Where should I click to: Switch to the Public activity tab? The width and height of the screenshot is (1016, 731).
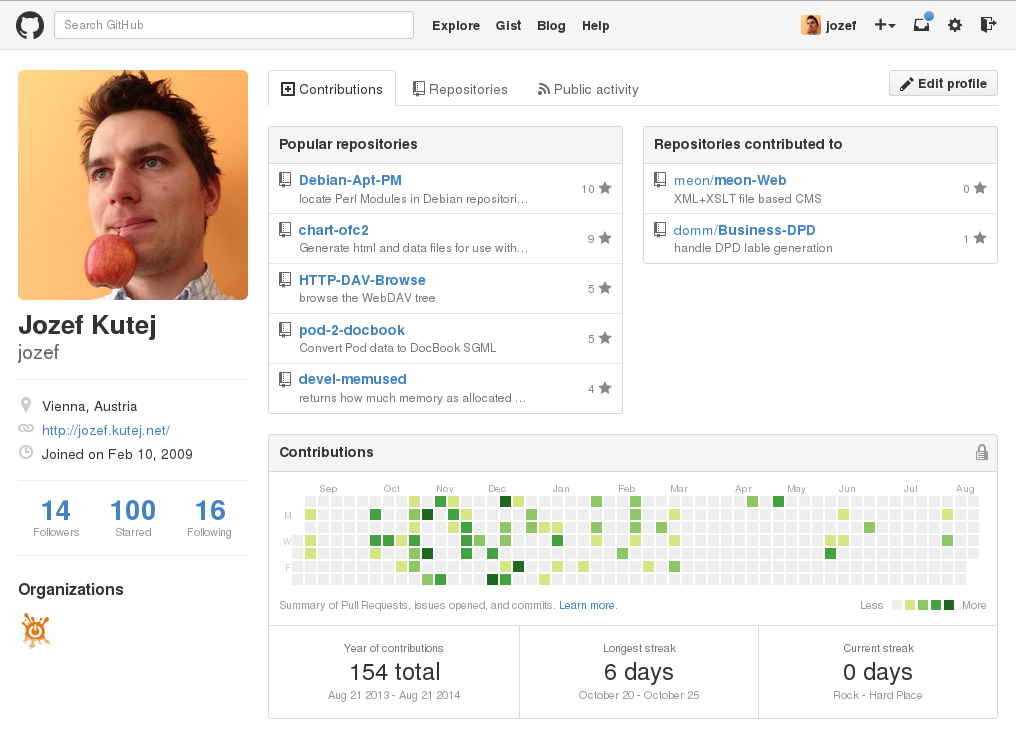588,89
